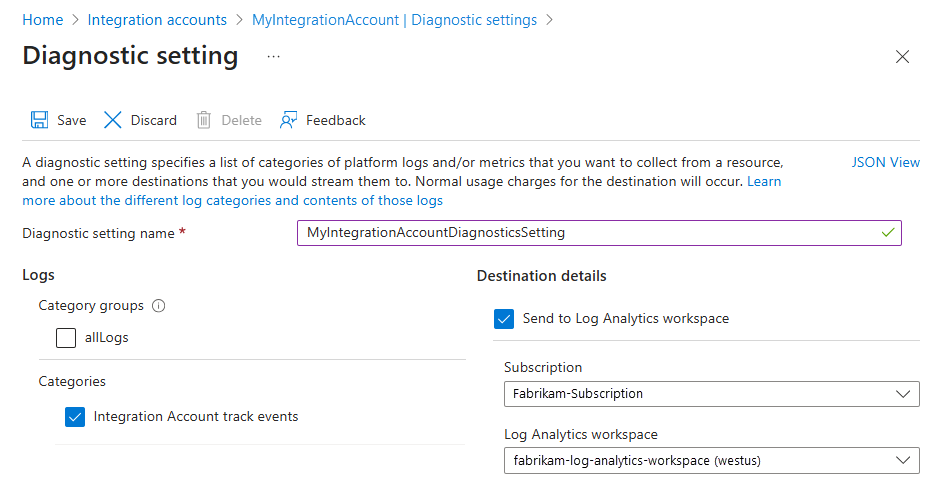Enable the allLogs checkbox
The height and width of the screenshot is (494, 942).
click(x=66, y=338)
